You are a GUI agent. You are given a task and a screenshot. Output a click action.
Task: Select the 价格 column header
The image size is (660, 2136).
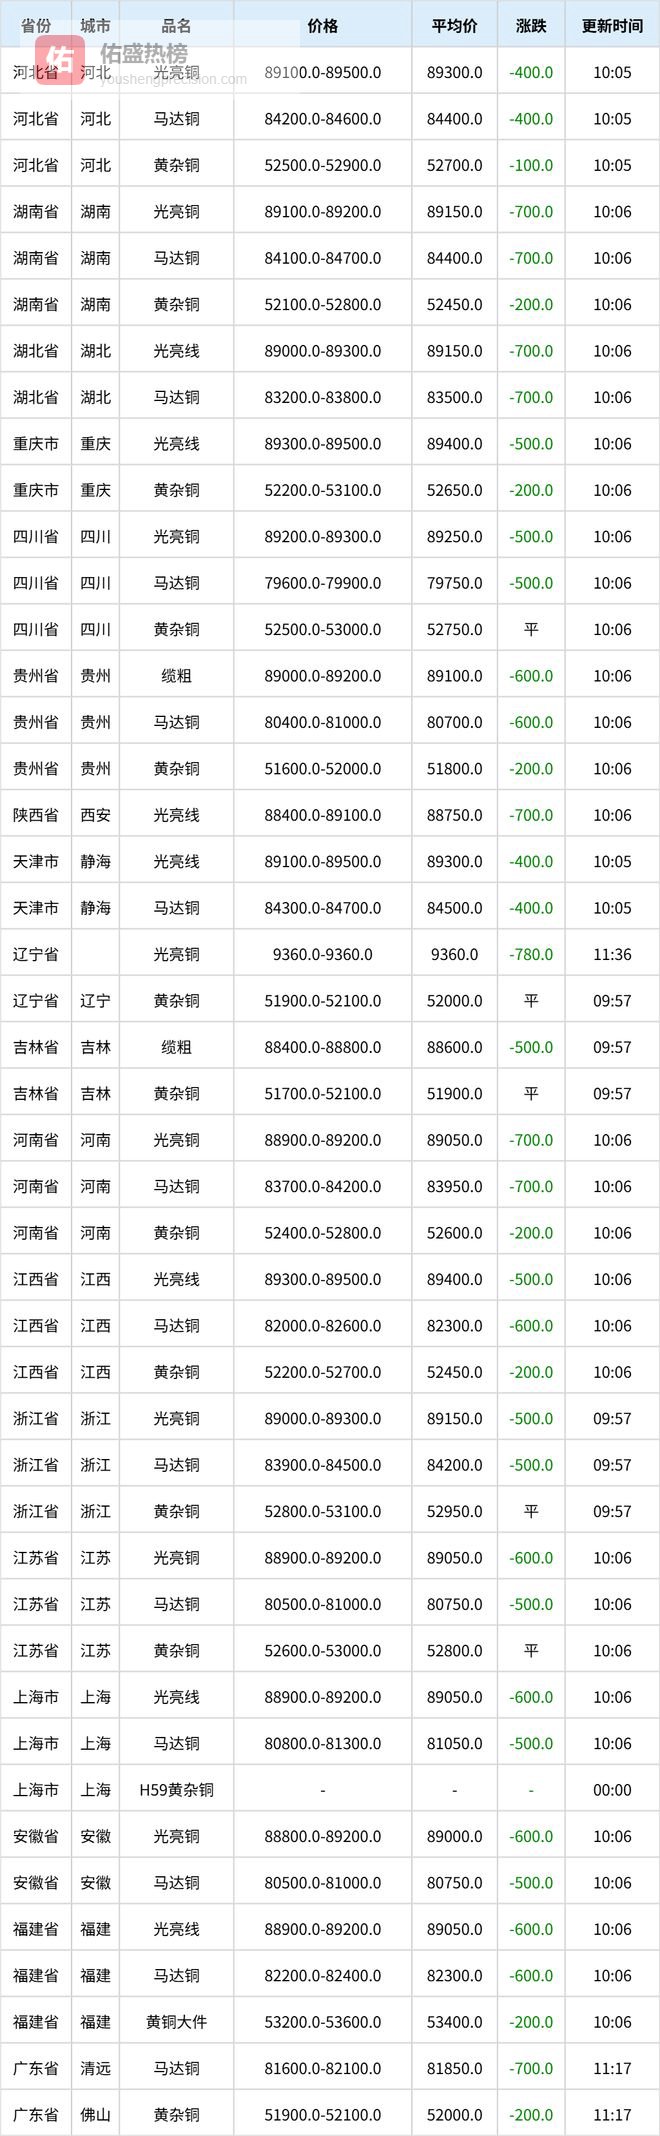pyautogui.click(x=322, y=26)
